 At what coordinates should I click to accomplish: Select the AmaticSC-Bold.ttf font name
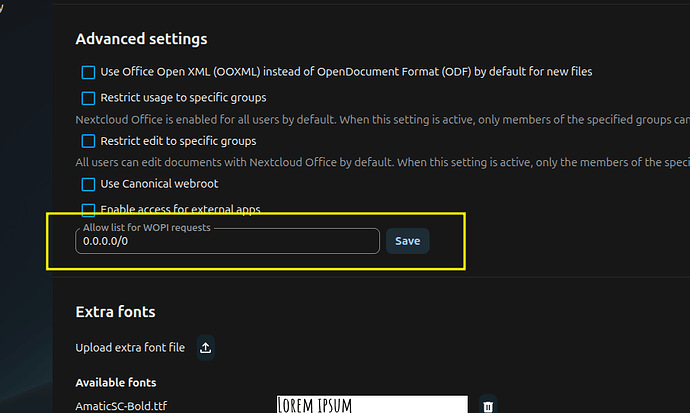click(121, 406)
